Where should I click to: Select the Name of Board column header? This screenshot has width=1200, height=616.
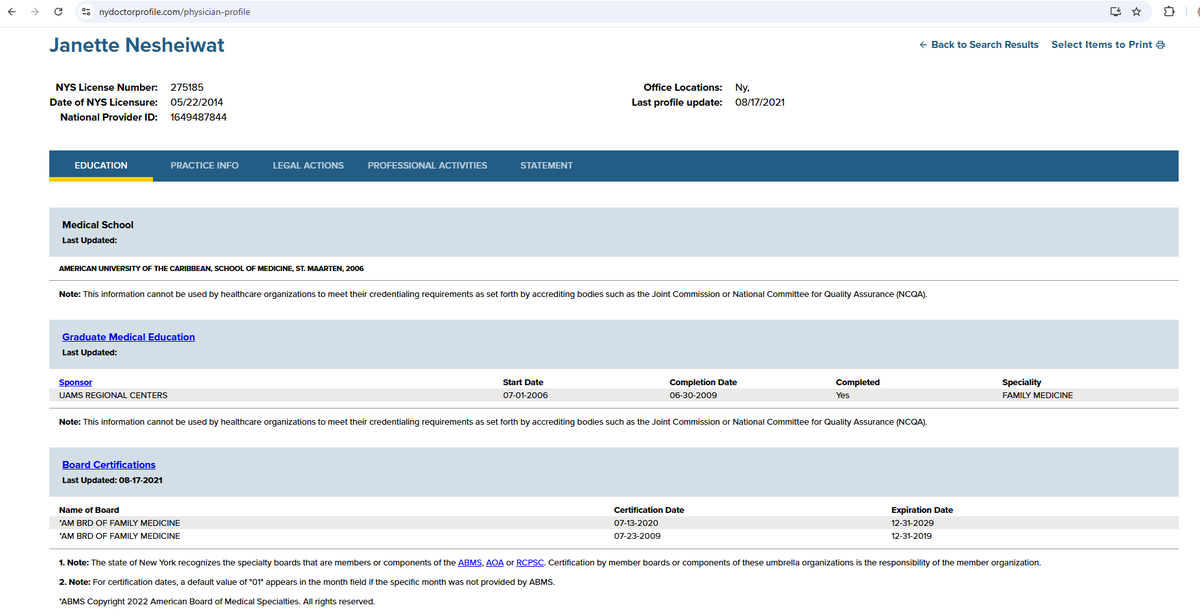pos(89,510)
